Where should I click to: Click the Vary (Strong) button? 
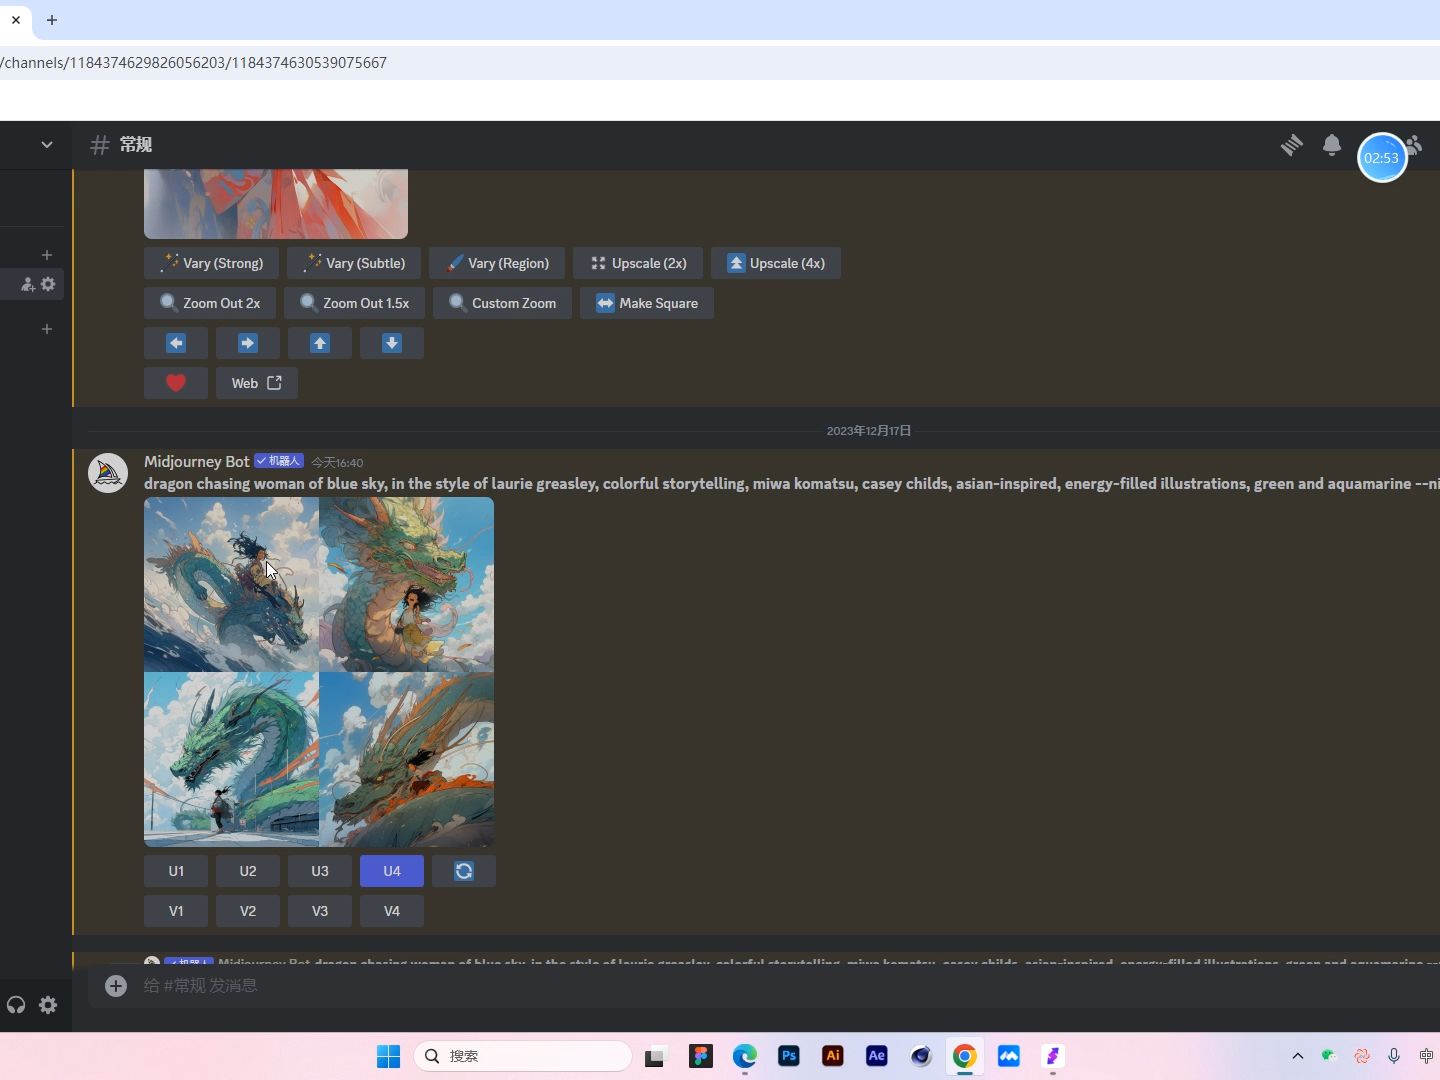click(211, 263)
